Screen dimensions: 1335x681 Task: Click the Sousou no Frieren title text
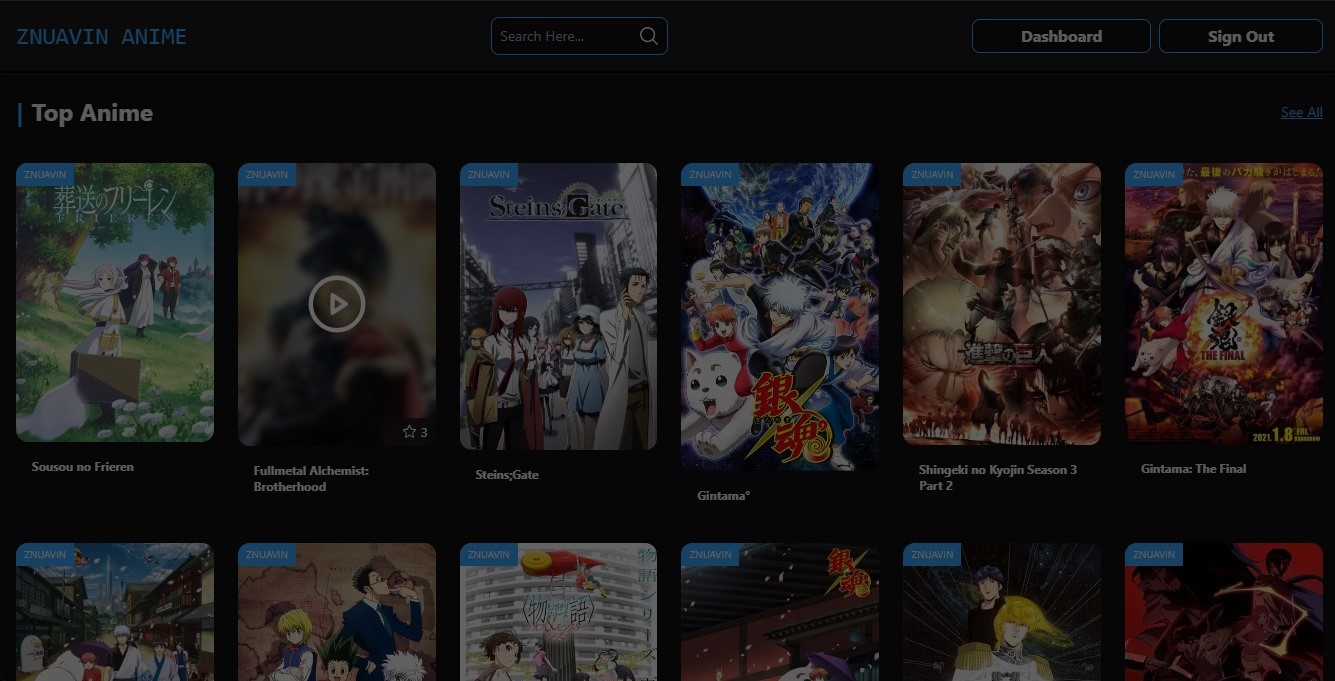point(82,467)
